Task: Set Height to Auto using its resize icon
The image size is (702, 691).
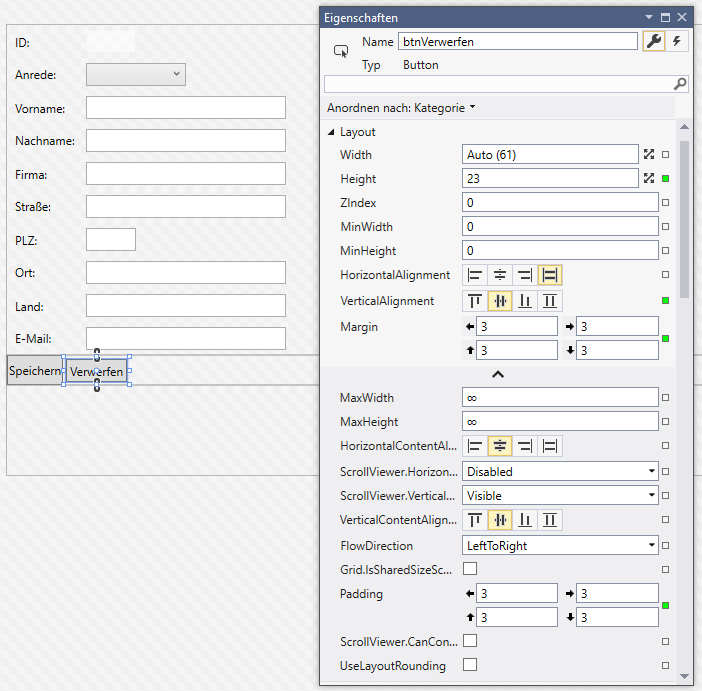Action: (x=649, y=178)
